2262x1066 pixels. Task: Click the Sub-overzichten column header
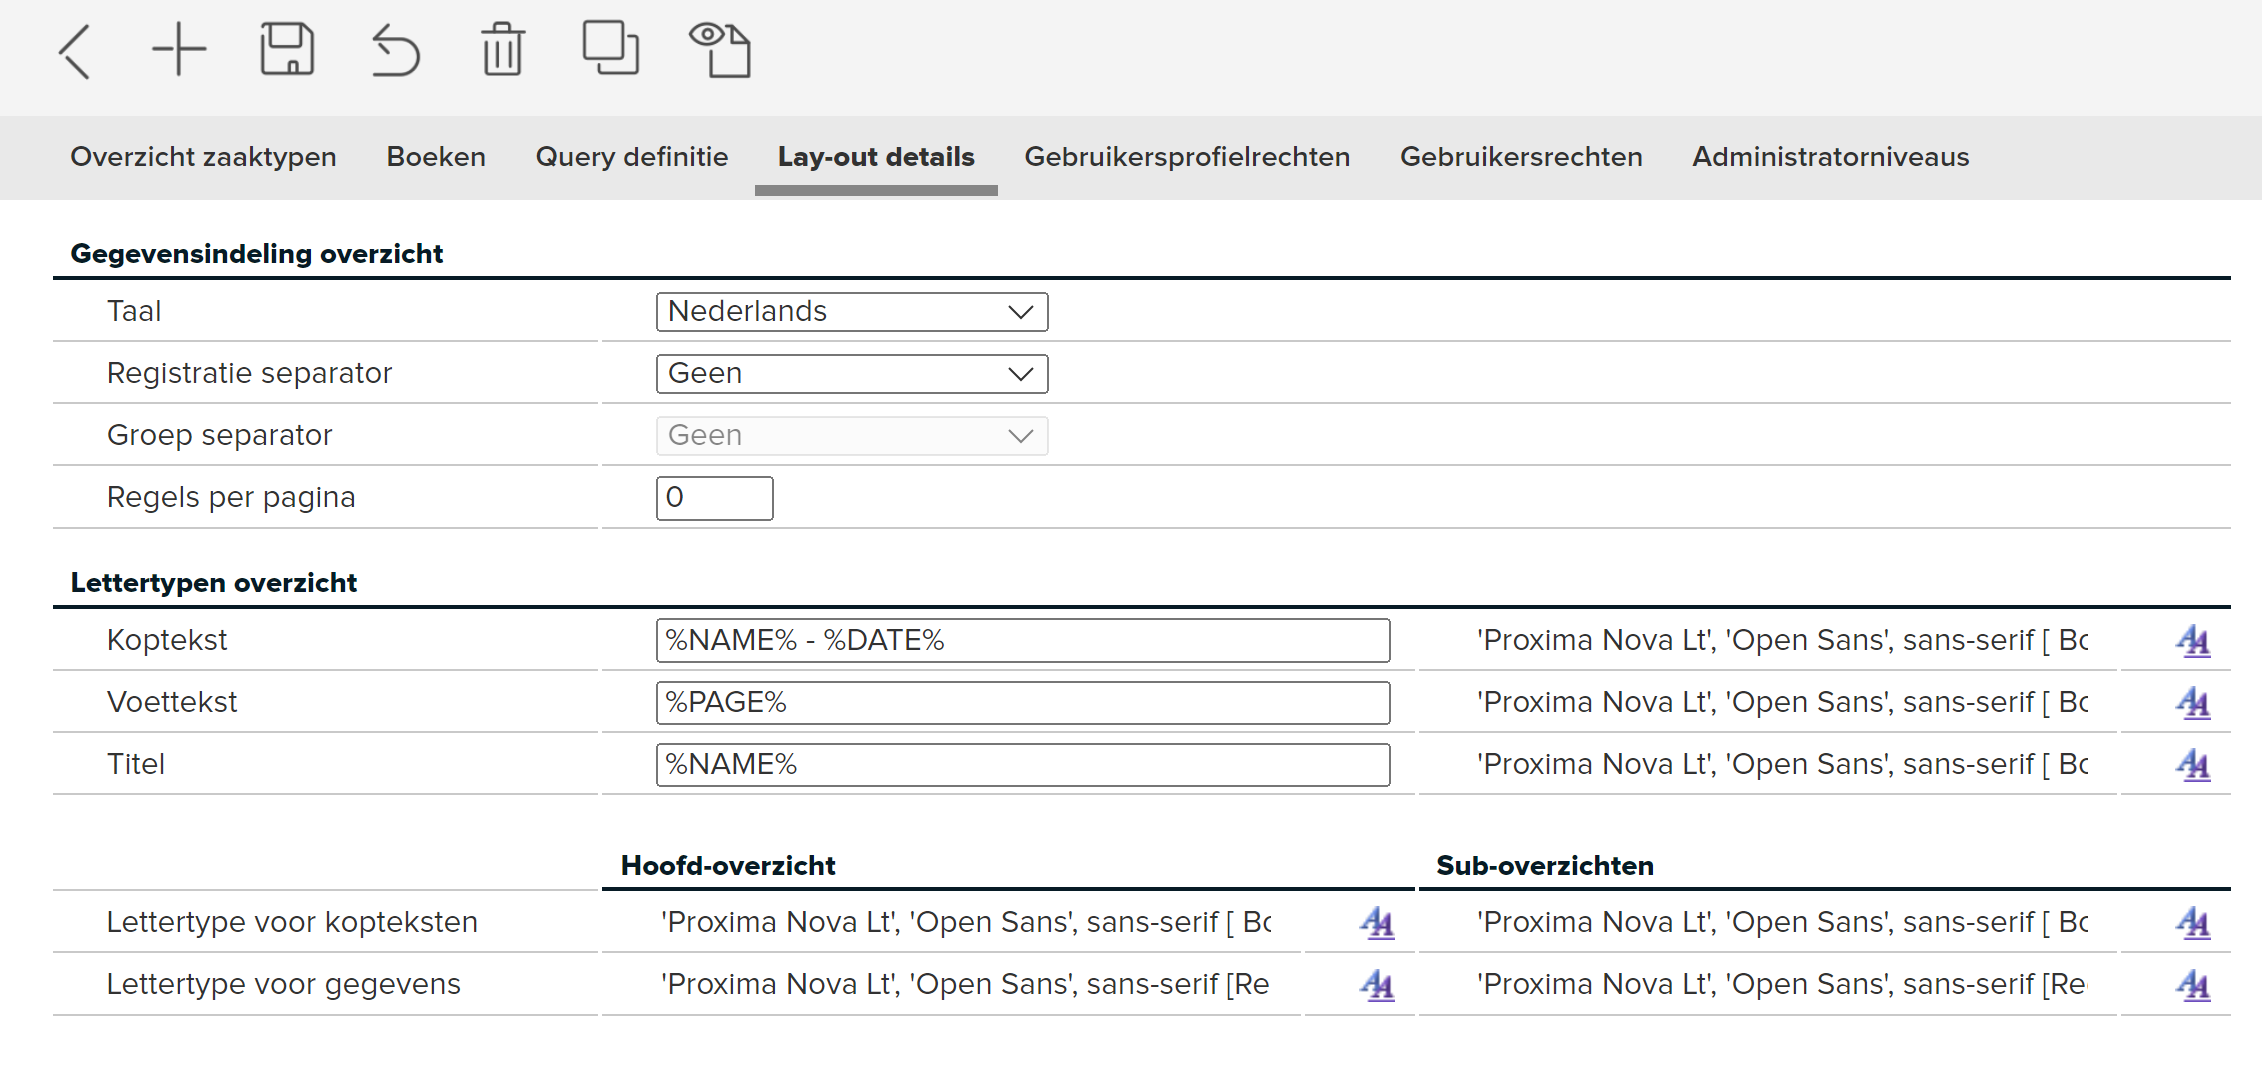click(1545, 866)
